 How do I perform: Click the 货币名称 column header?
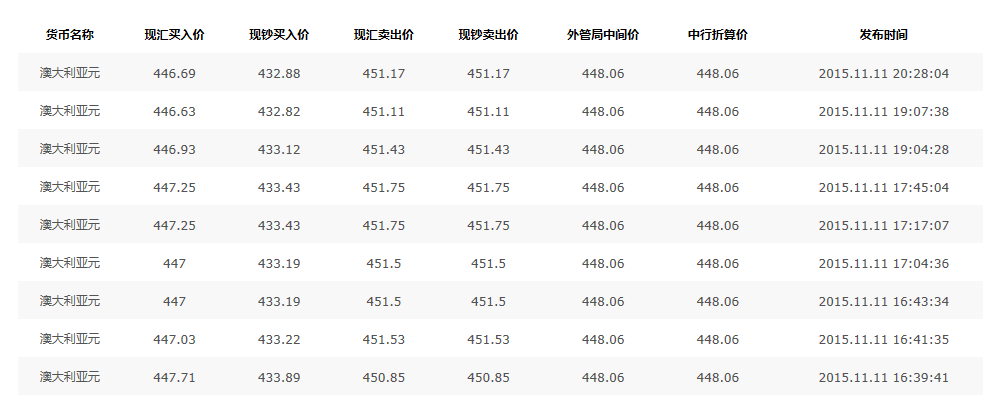[70, 34]
